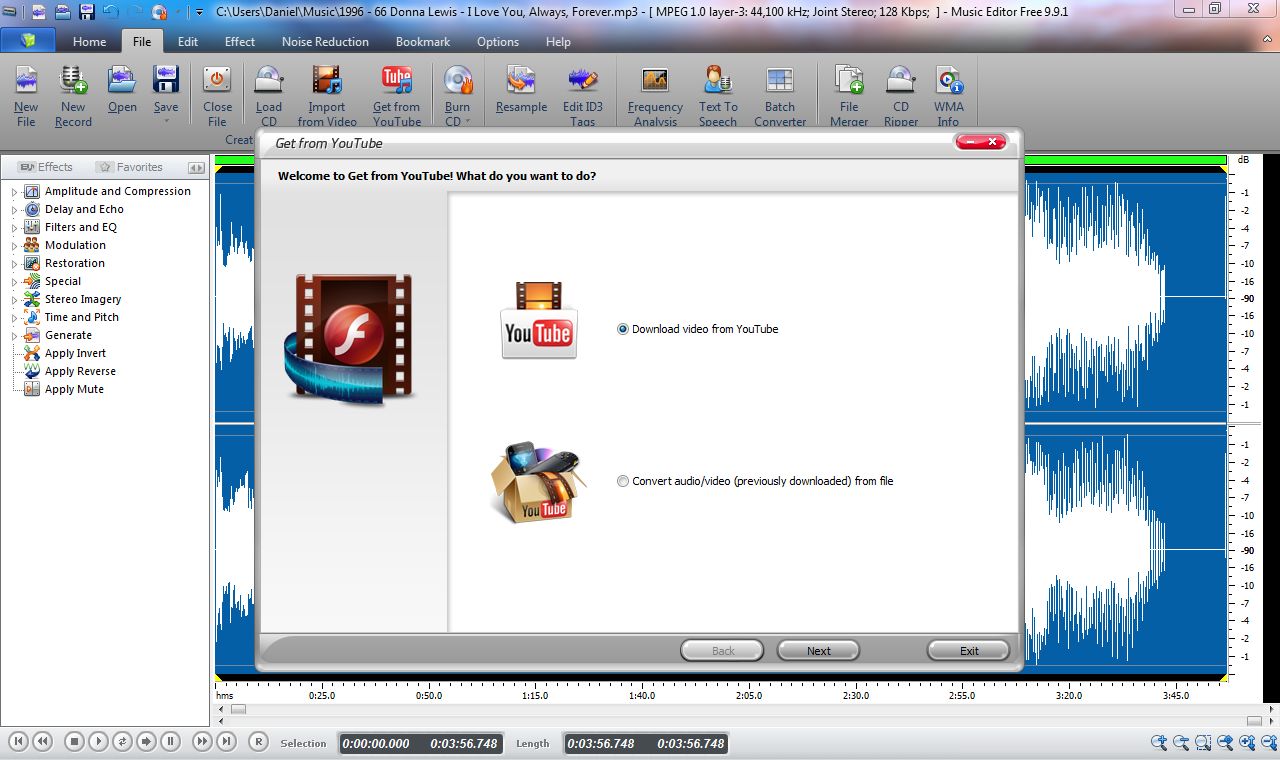
Task: Expand Amplitude and Compression effects
Action: coord(14,192)
